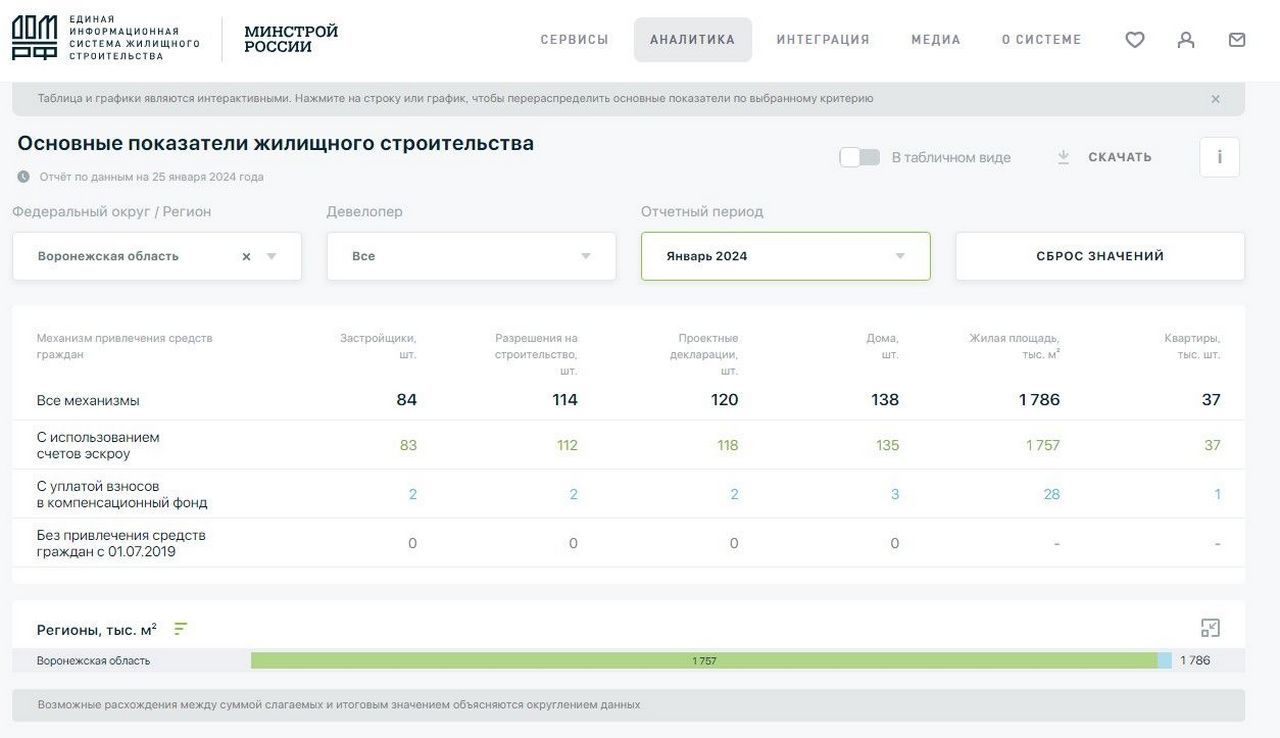
Task: Click the escrow permits value 112
Action: pyautogui.click(x=567, y=445)
